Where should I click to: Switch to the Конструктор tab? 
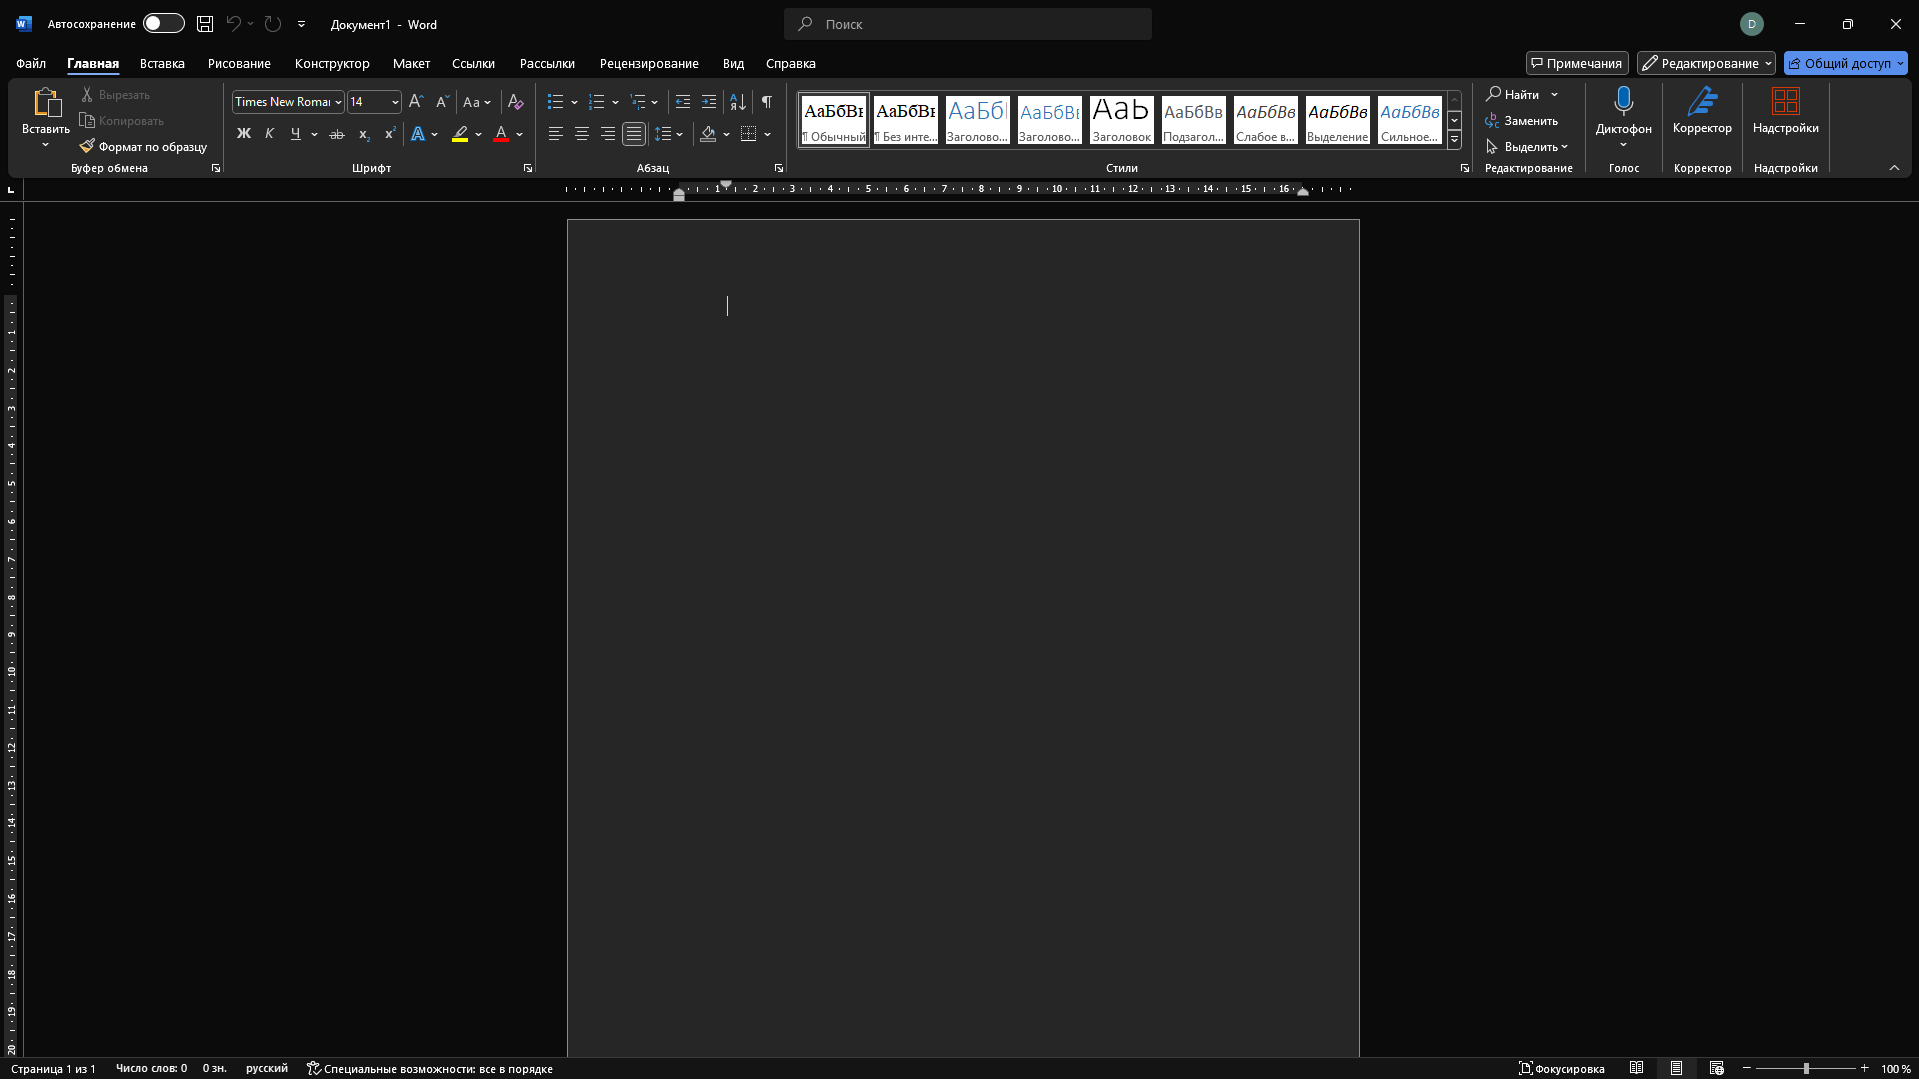[332, 63]
